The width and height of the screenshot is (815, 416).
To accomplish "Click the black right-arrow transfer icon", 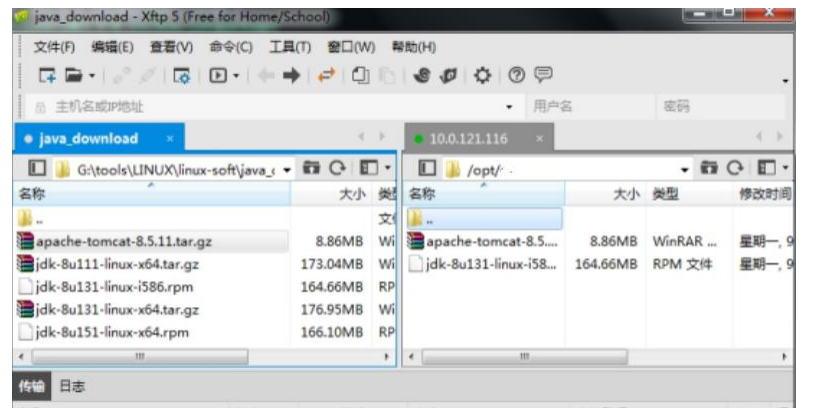I will click(292, 76).
